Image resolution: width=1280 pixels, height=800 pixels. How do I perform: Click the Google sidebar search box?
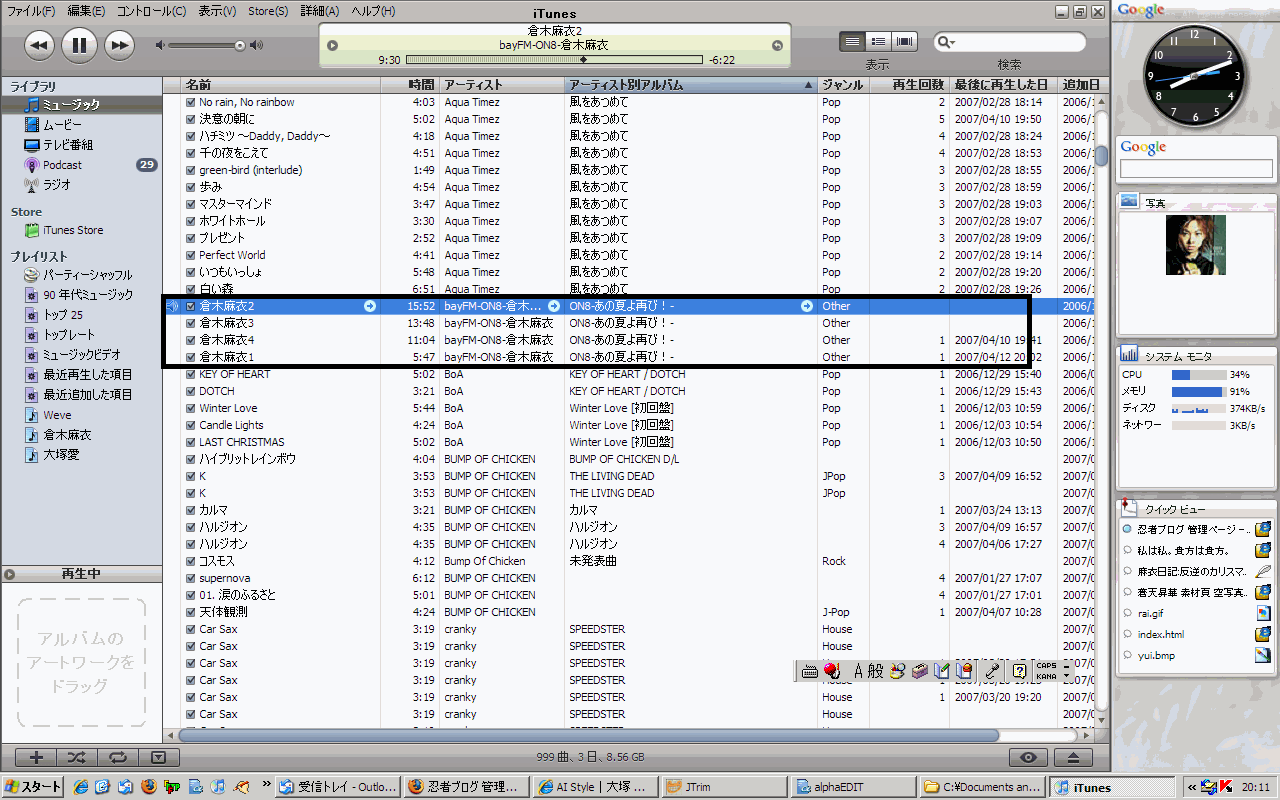(1196, 169)
